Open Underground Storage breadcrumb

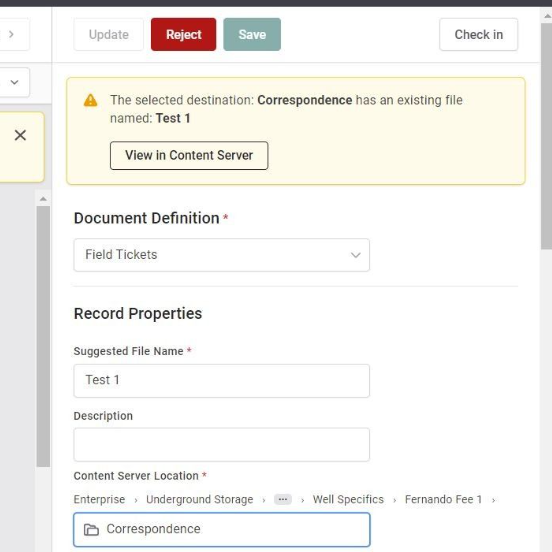tap(200, 500)
